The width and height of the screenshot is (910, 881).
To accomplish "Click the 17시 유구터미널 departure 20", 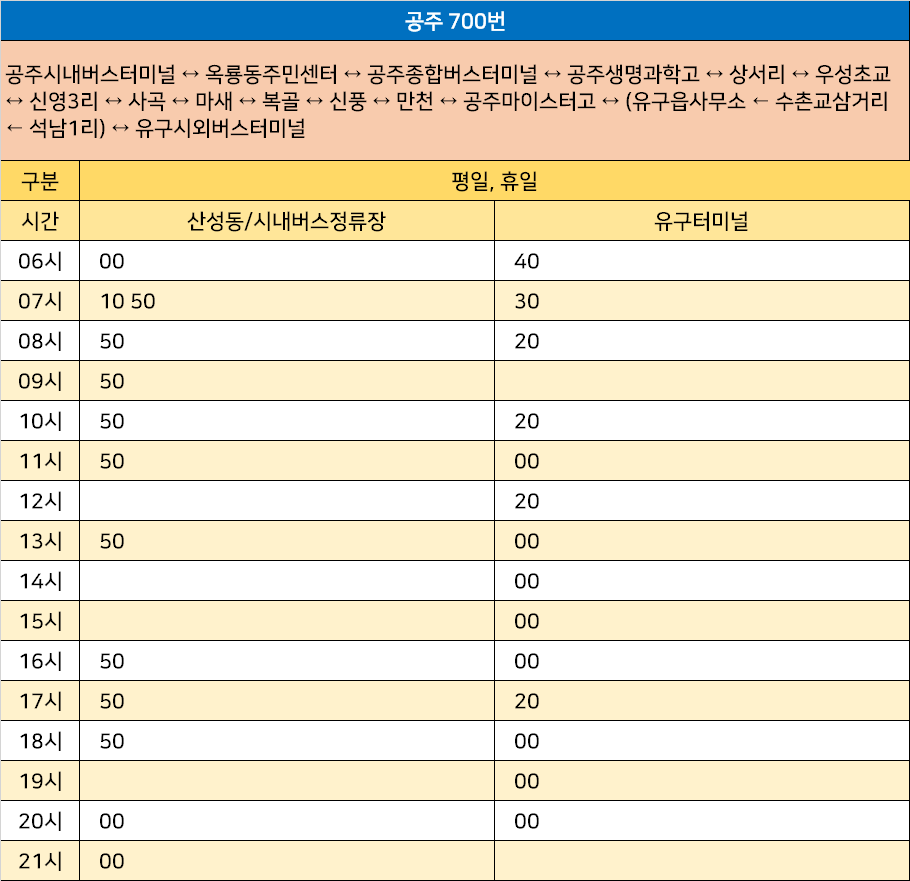I will [526, 702].
